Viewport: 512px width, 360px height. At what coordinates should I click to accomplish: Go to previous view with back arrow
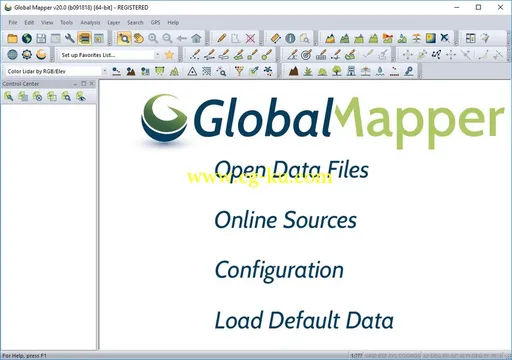(182, 38)
